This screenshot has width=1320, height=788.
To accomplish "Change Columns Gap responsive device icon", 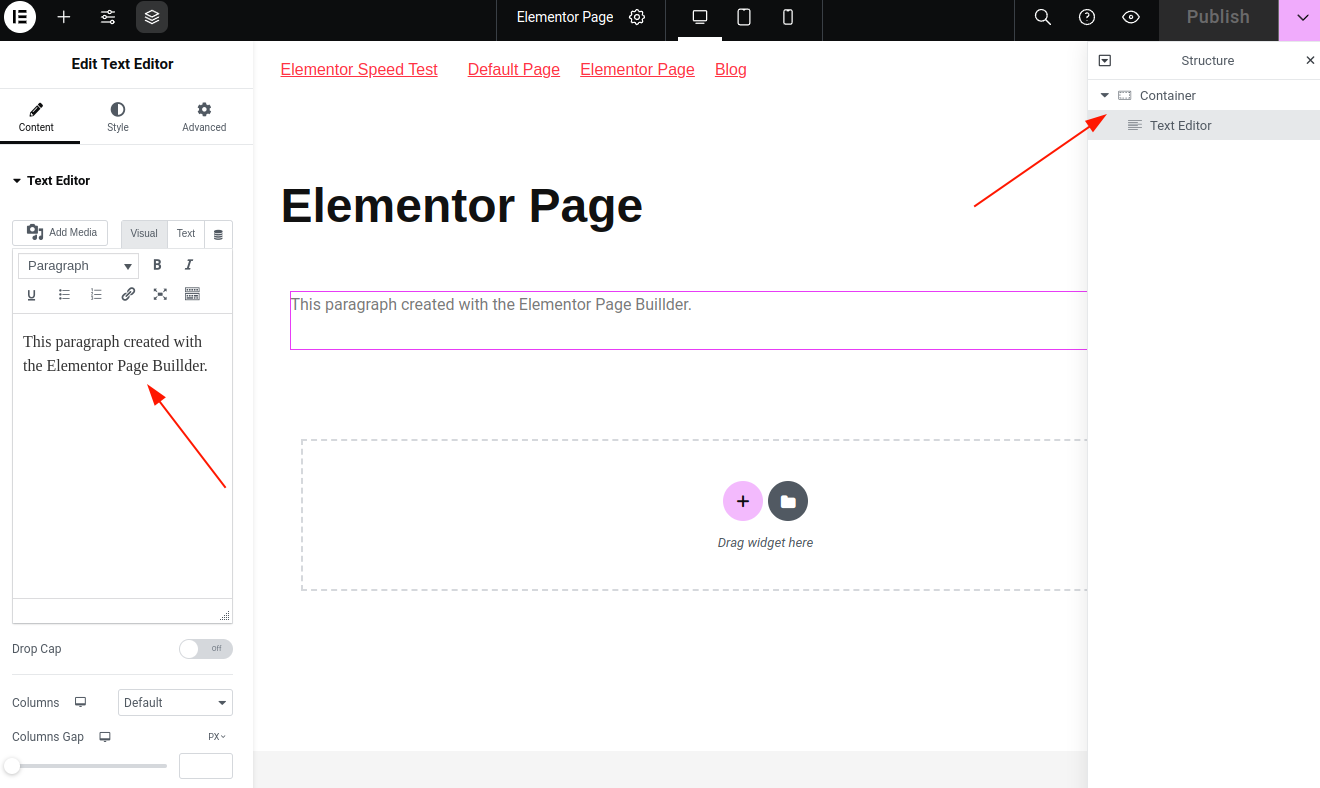I will tap(105, 737).
